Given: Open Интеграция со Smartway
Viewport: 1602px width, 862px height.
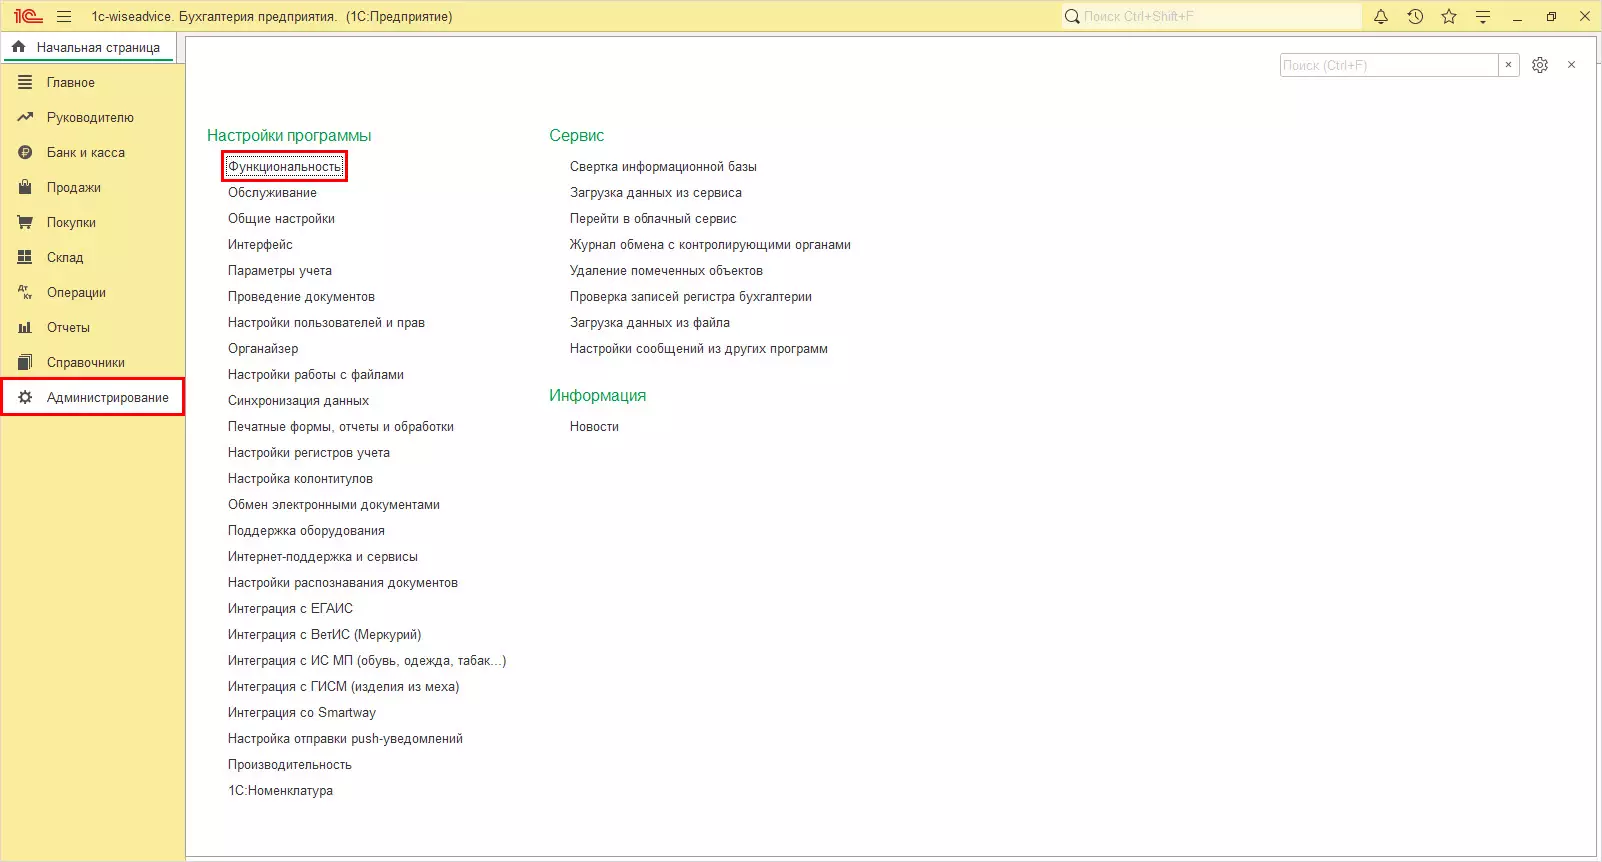Looking at the screenshot, I should [x=302, y=712].
